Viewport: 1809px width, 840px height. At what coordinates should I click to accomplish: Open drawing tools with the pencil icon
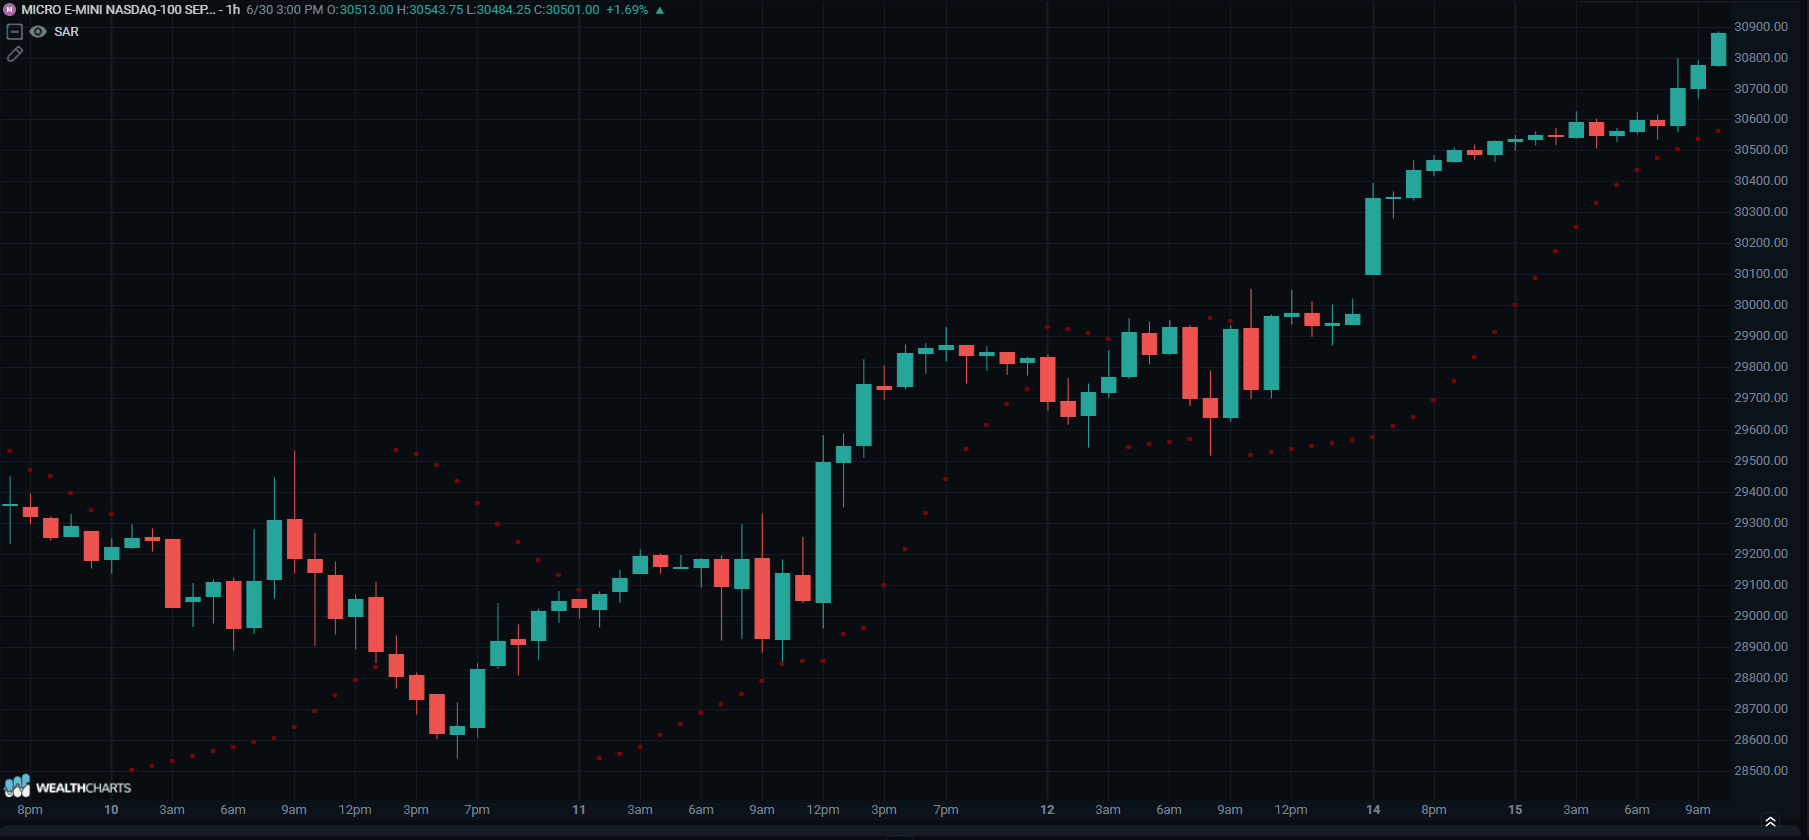(x=15, y=54)
